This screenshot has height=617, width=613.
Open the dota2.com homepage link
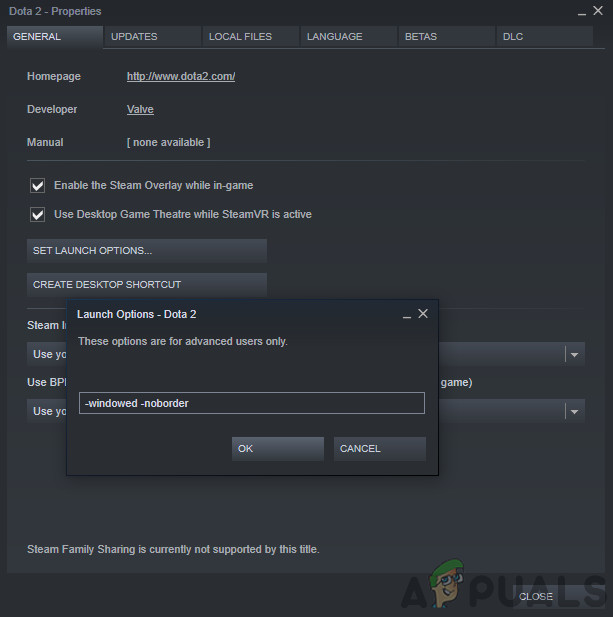pyautogui.click(x=181, y=76)
